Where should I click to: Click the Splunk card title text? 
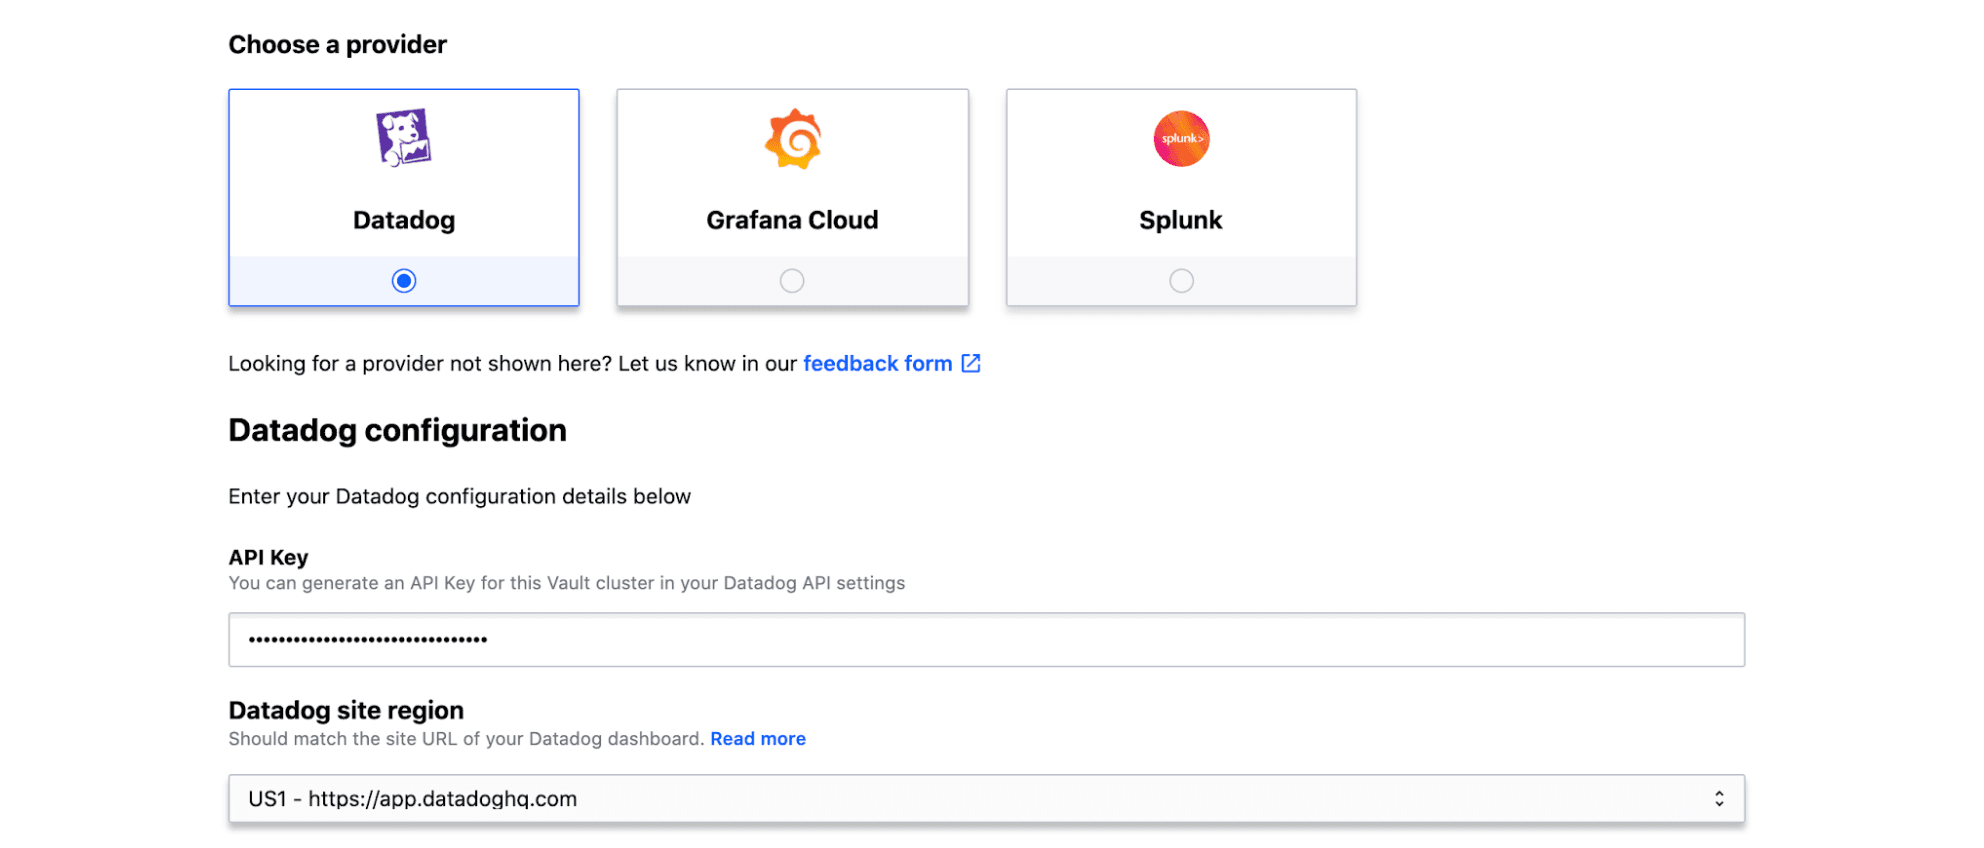[x=1181, y=220]
